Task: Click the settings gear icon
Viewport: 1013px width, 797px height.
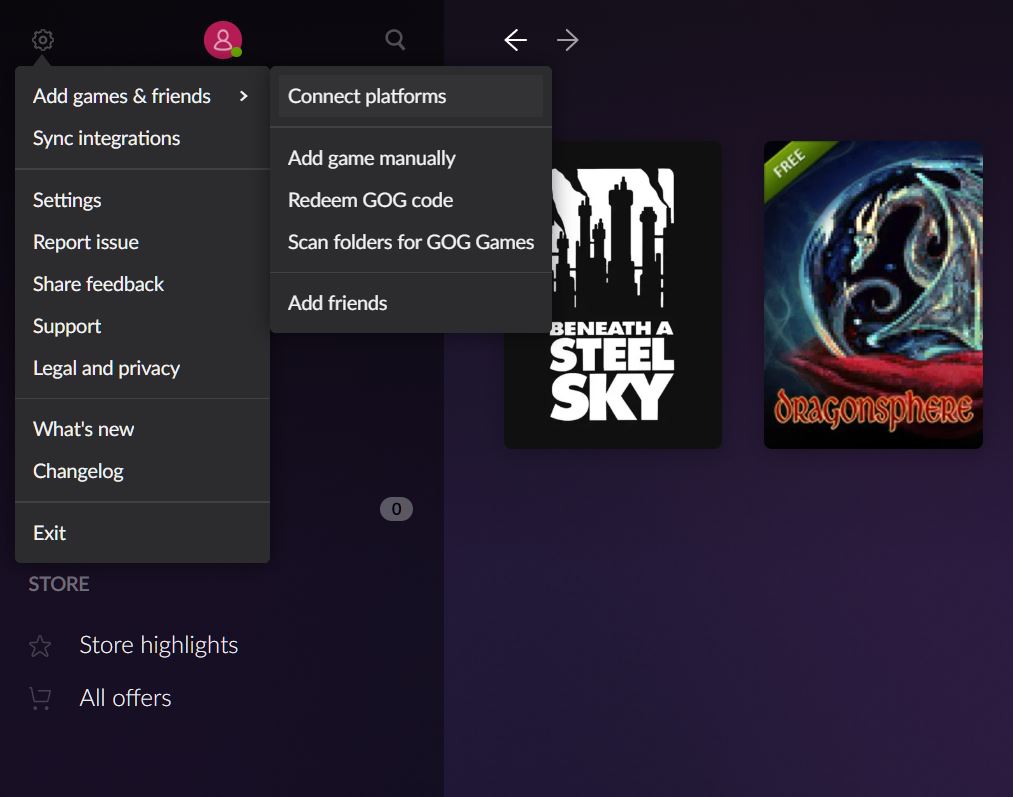Action: click(x=43, y=40)
